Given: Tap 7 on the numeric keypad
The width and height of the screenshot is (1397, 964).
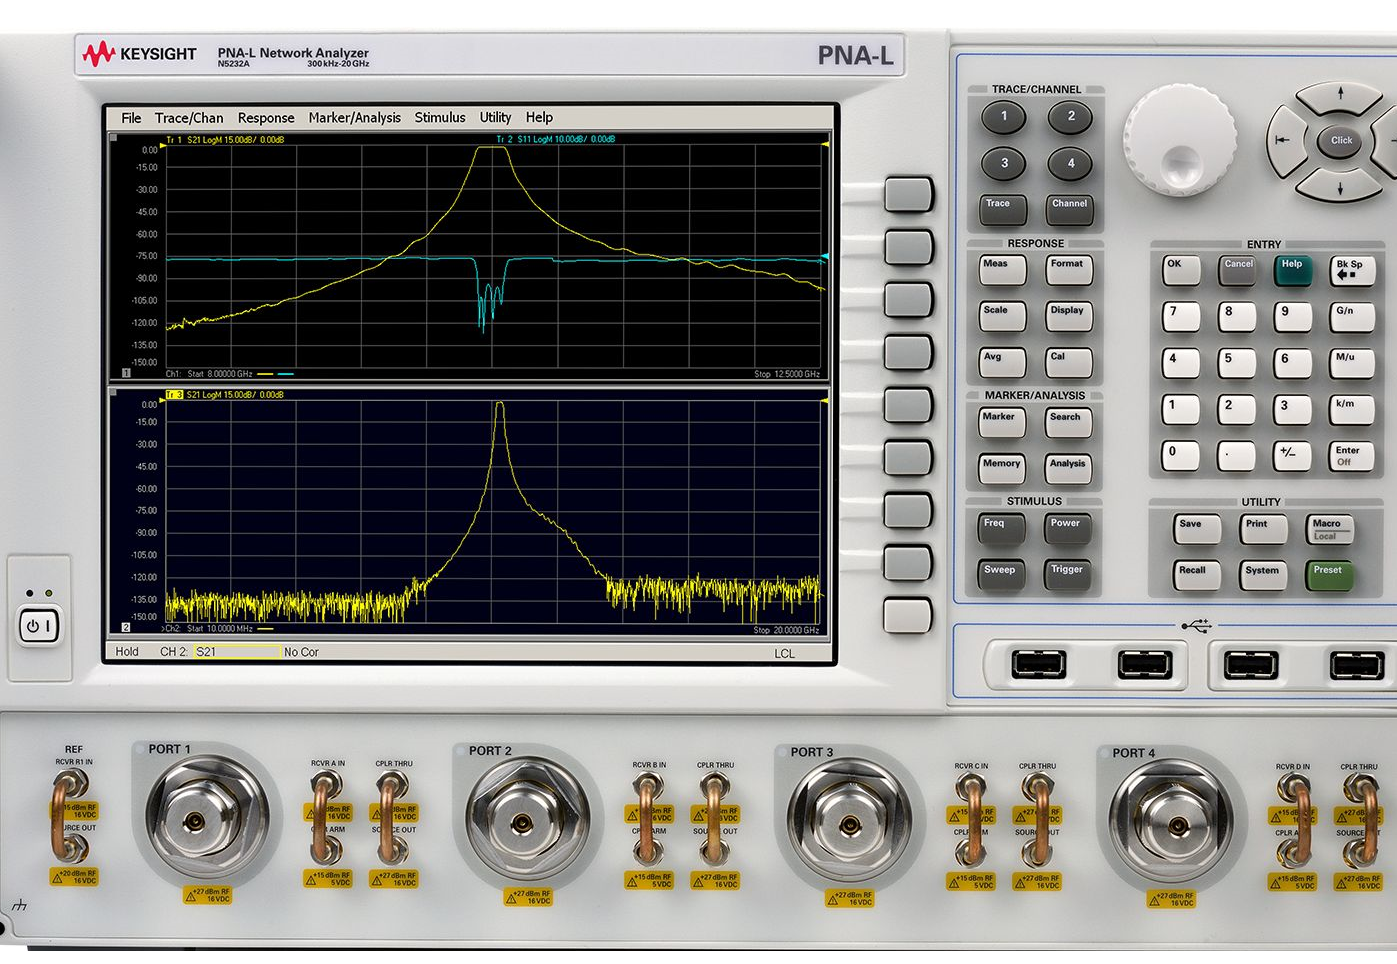Looking at the screenshot, I should pyautogui.click(x=1181, y=317).
